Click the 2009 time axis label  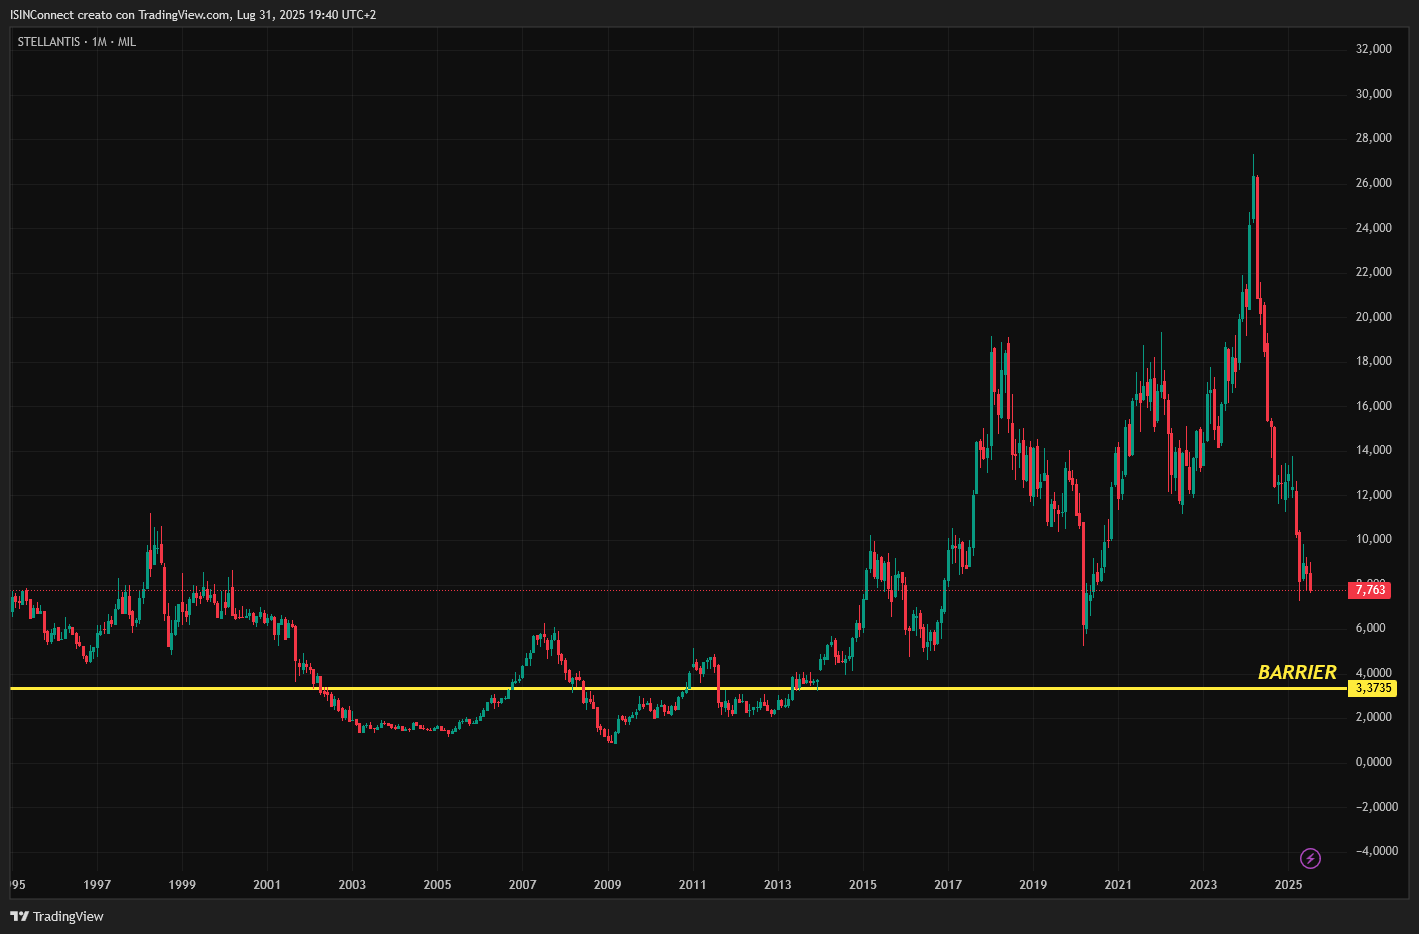point(607,885)
